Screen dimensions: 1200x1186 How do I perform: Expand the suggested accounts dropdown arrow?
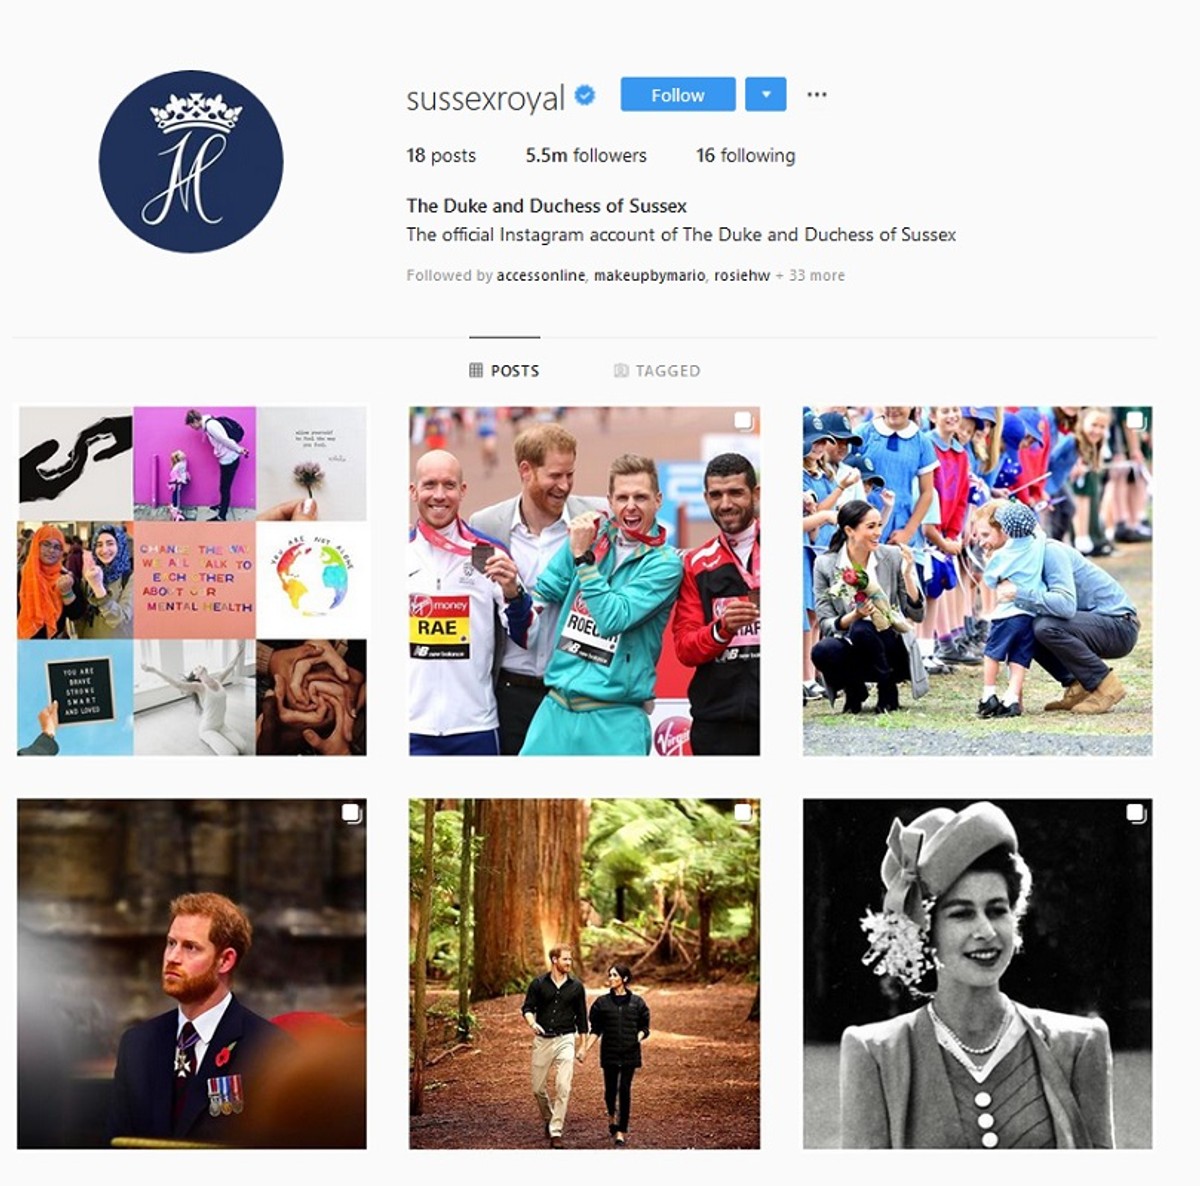(x=765, y=95)
